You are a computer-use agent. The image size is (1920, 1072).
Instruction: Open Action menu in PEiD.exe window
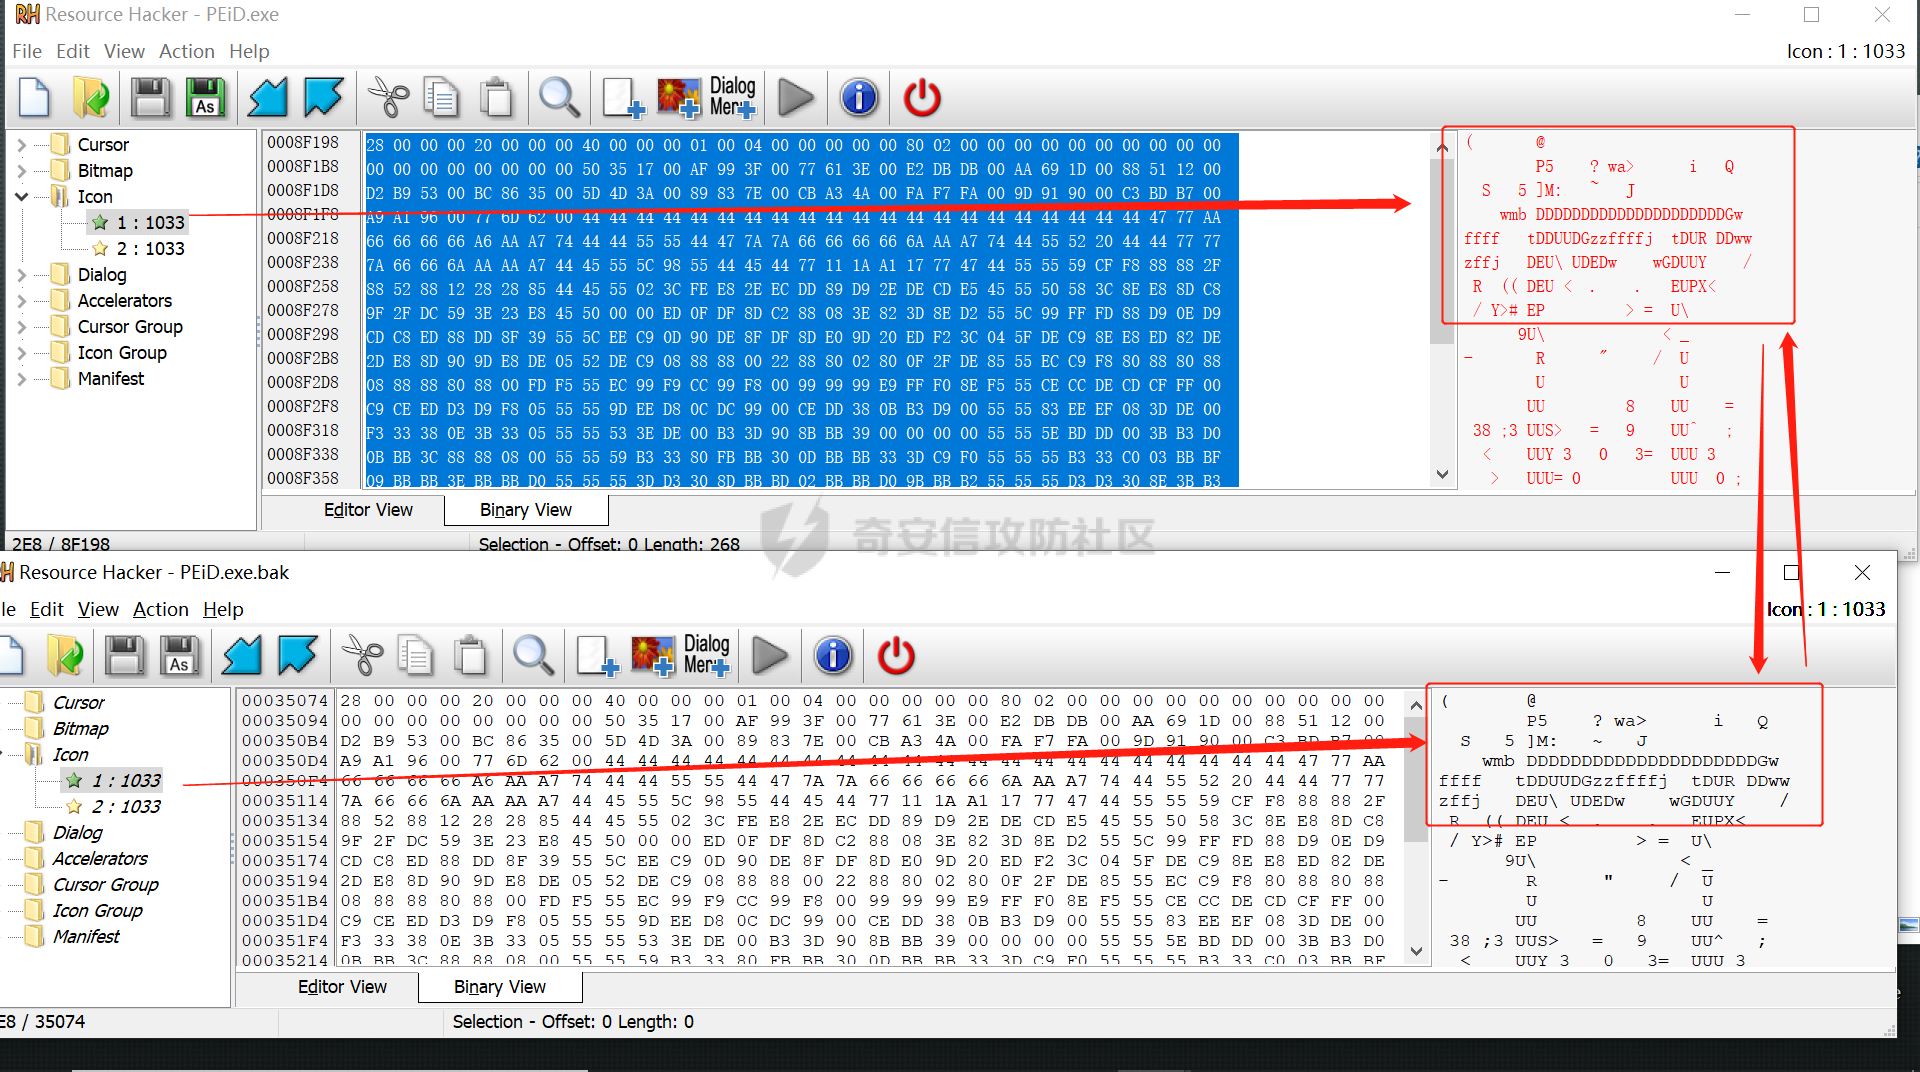click(x=187, y=51)
